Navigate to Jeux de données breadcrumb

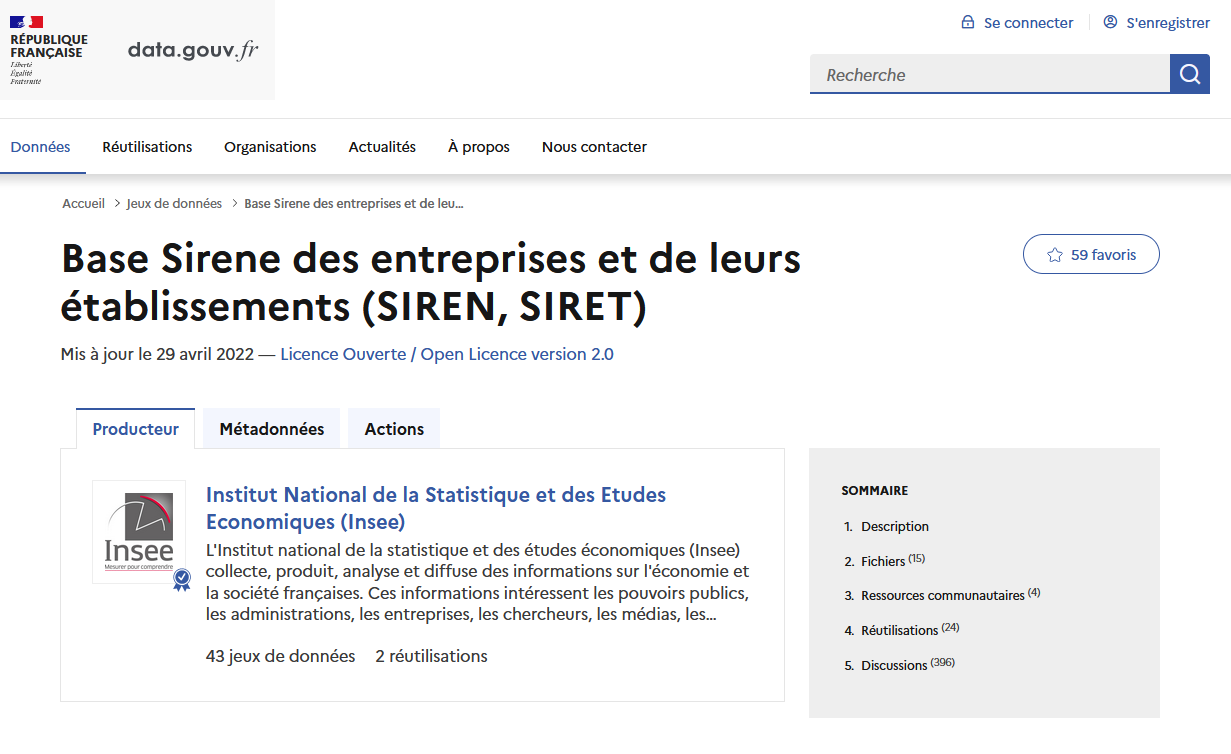click(174, 203)
